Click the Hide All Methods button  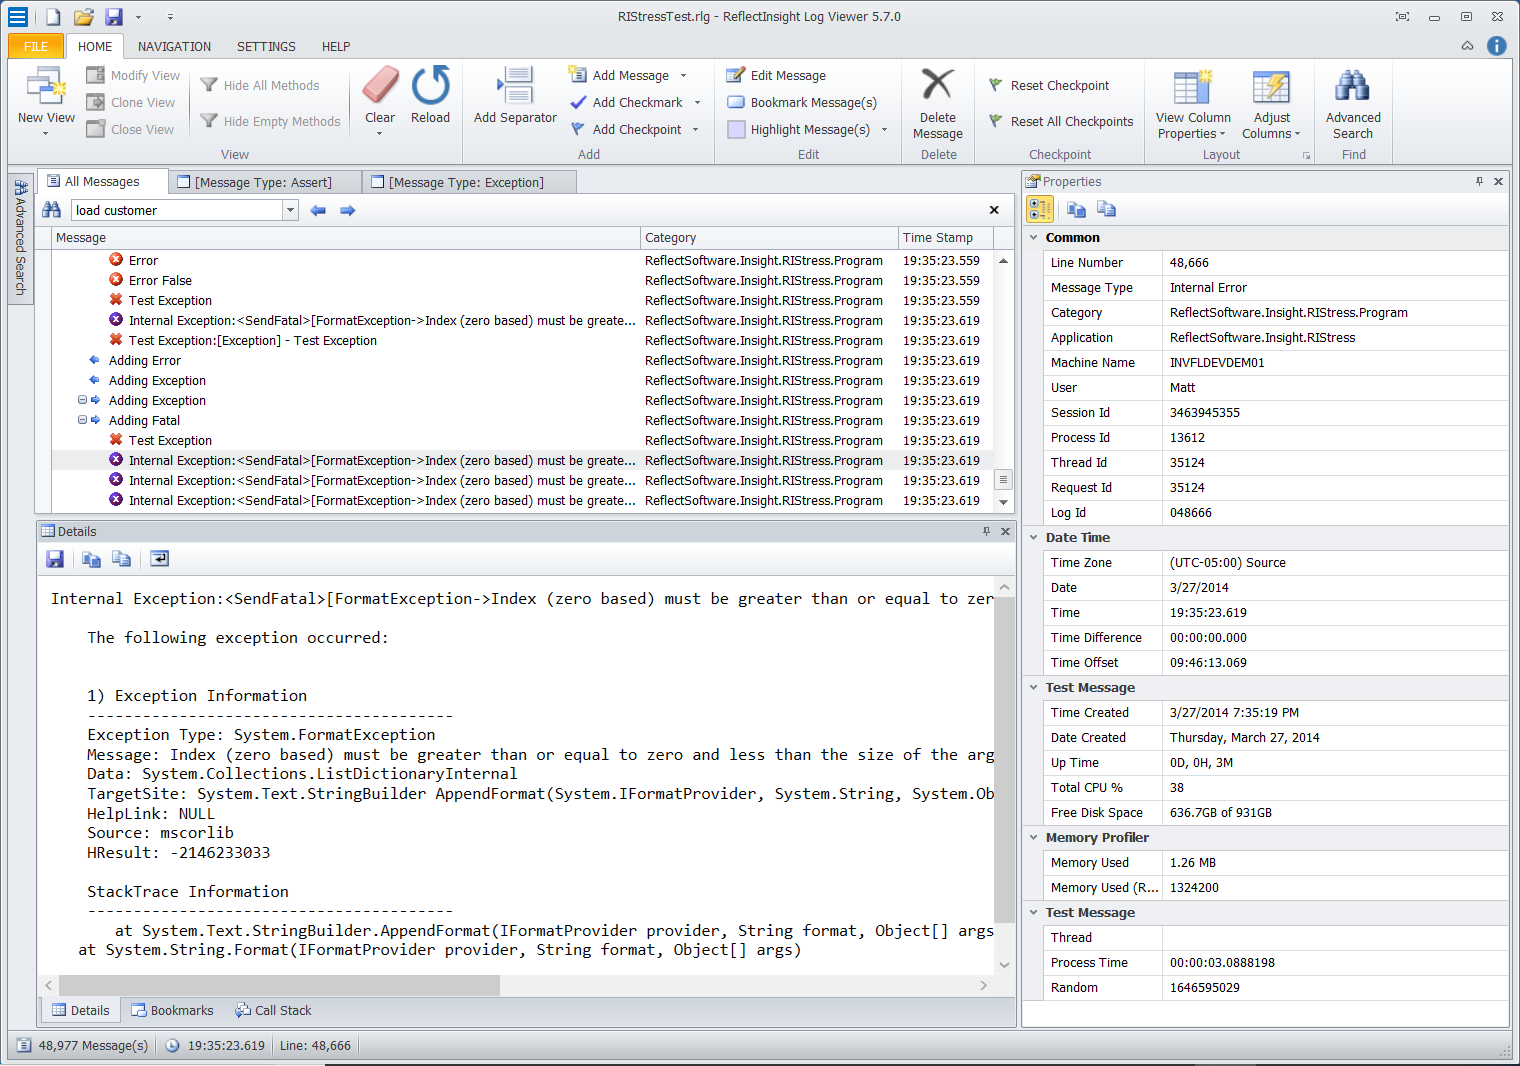point(260,86)
